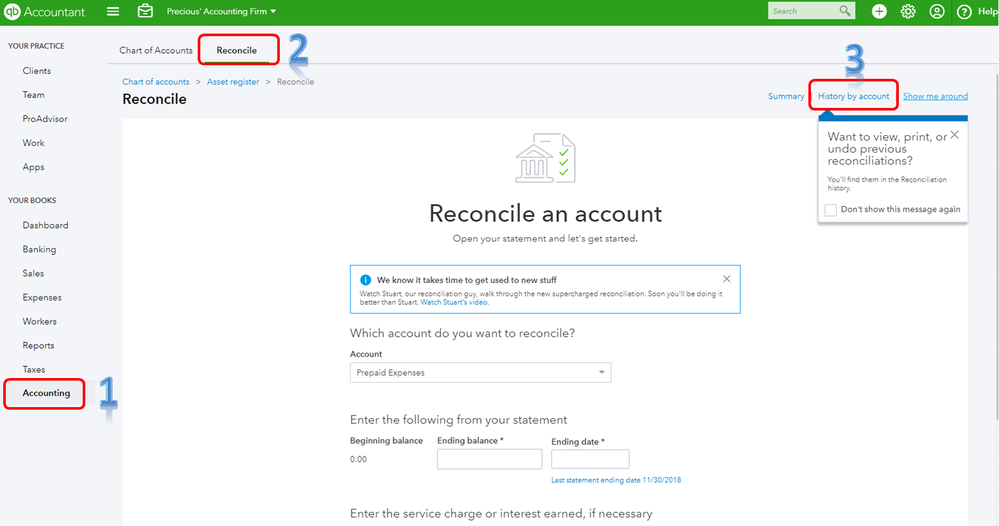
Task: Select Accounting in the sidebar
Action: pyautogui.click(x=46, y=394)
